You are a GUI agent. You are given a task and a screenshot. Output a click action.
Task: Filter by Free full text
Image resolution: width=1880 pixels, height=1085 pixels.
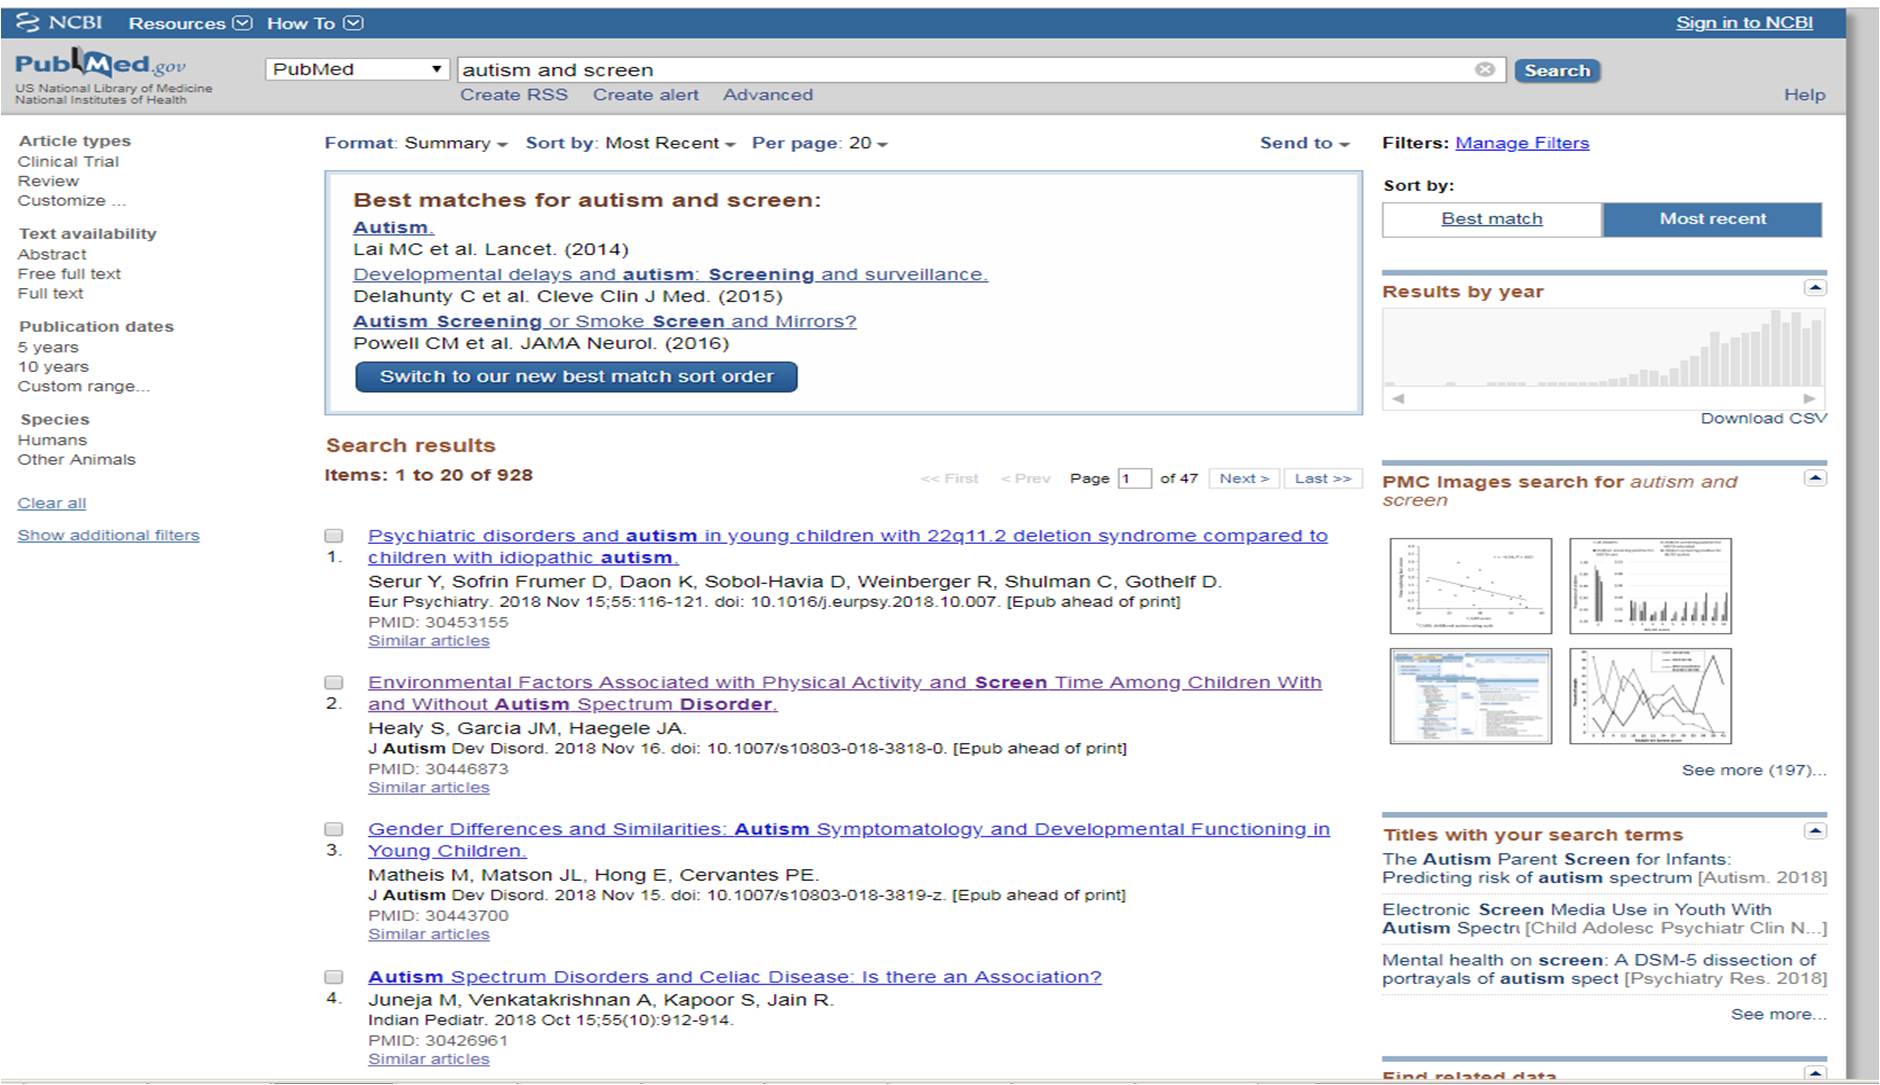point(69,274)
